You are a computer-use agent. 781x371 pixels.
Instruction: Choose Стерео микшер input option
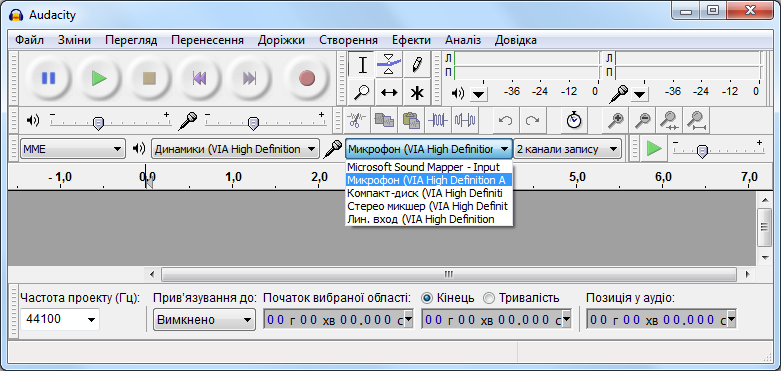click(429, 206)
